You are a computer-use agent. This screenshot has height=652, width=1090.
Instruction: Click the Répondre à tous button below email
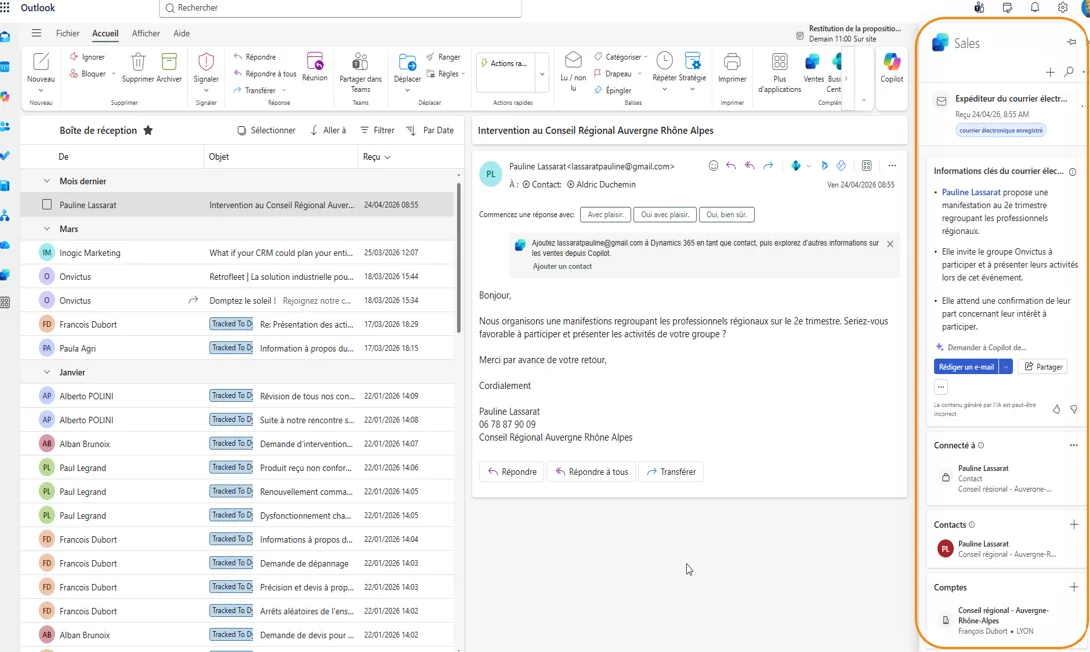pyautogui.click(x=592, y=471)
